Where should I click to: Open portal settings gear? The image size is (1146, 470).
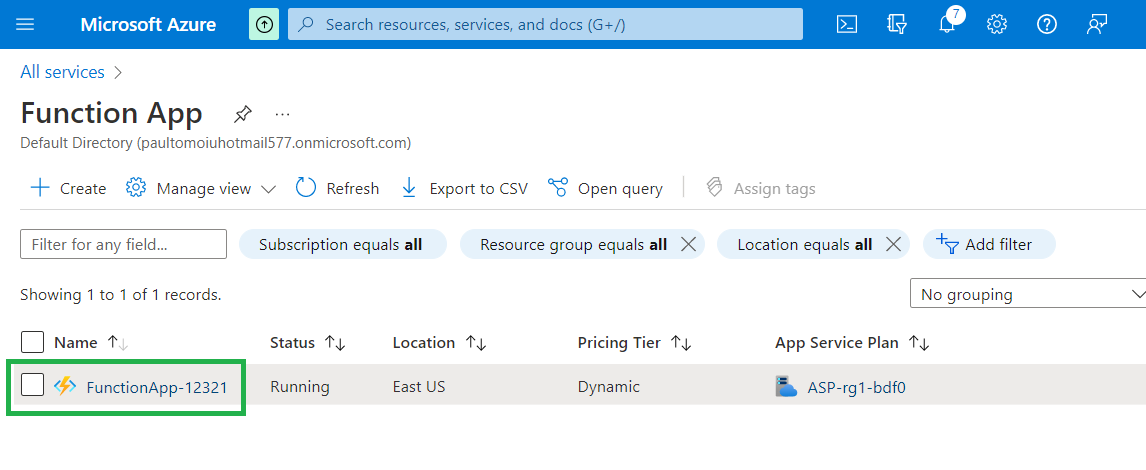(997, 24)
